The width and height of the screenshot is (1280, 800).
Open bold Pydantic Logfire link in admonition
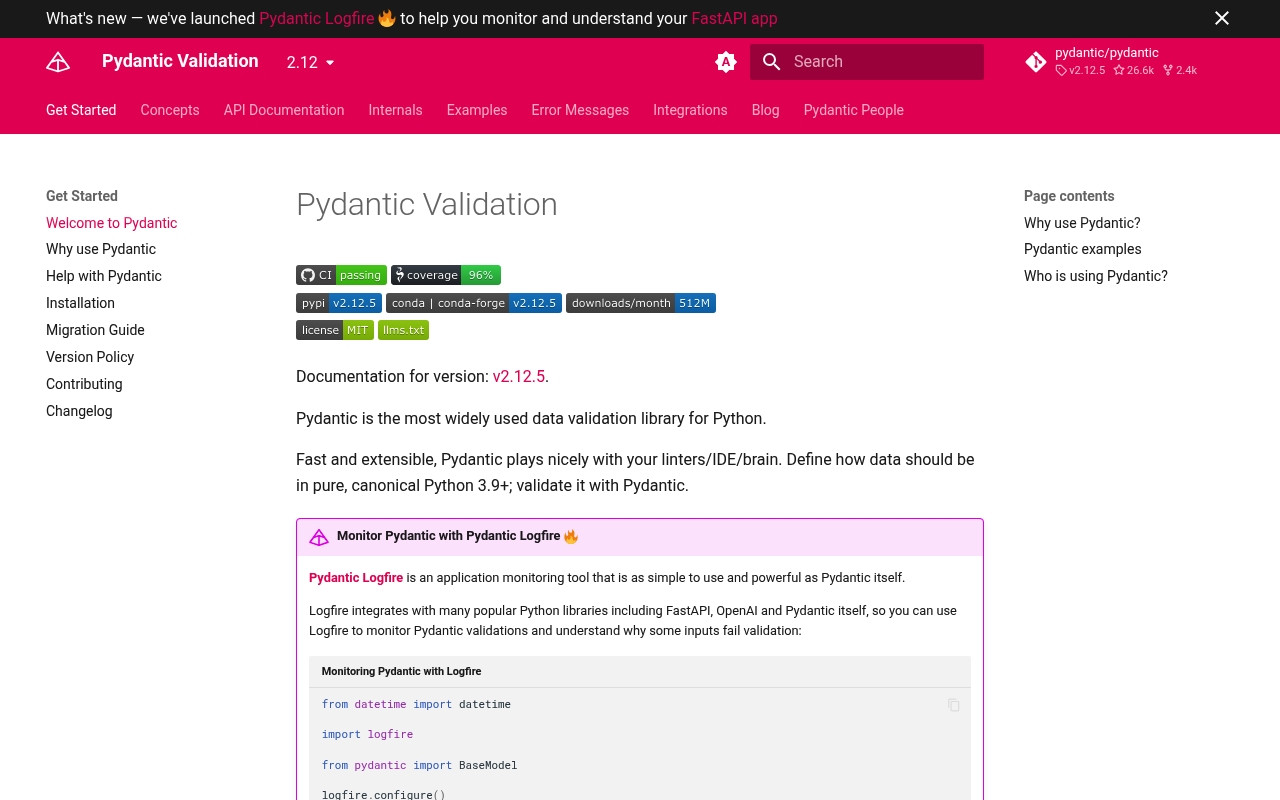point(356,577)
